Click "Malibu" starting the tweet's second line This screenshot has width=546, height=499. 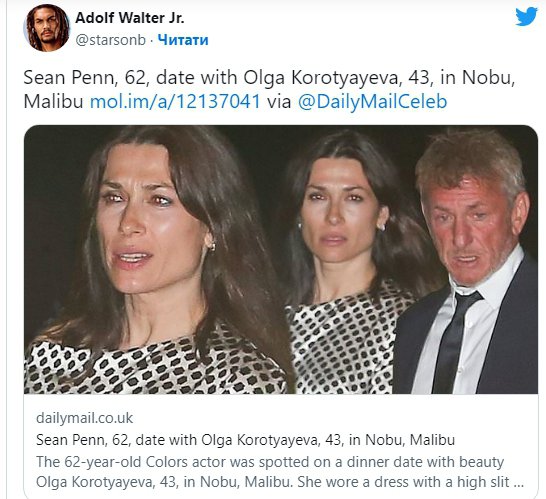point(53,101)
